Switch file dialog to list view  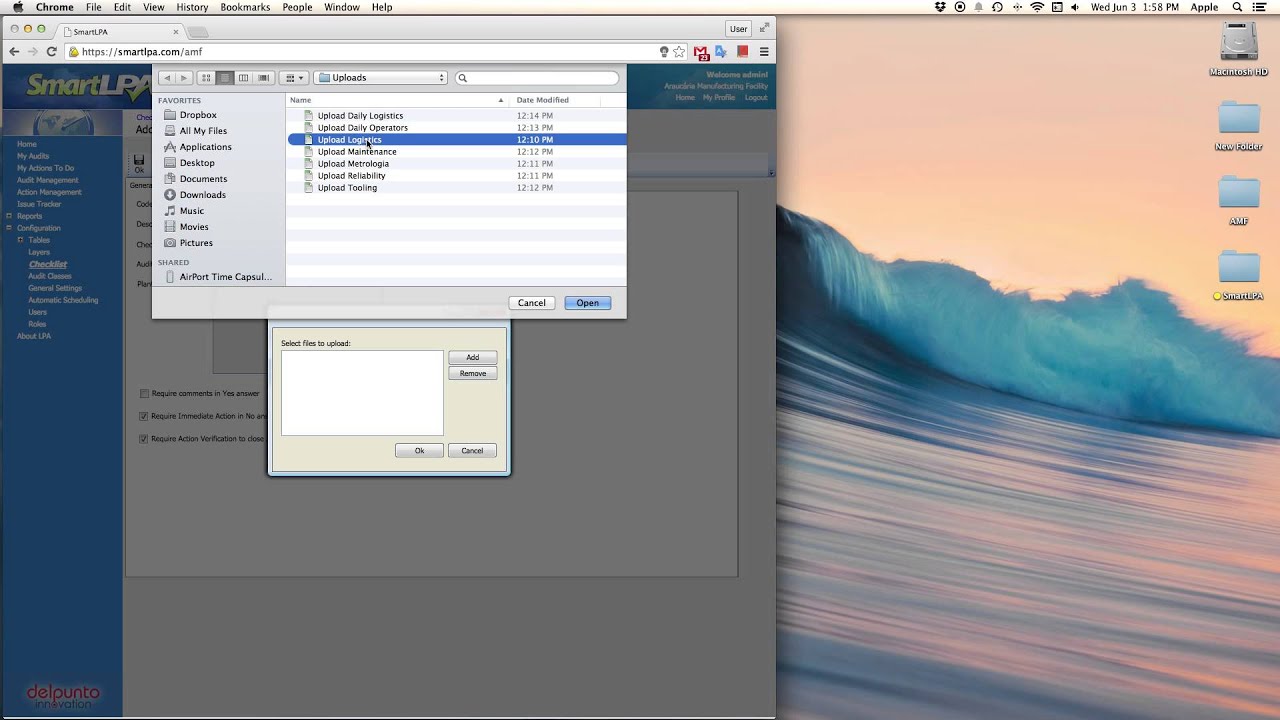click(225, 78)
